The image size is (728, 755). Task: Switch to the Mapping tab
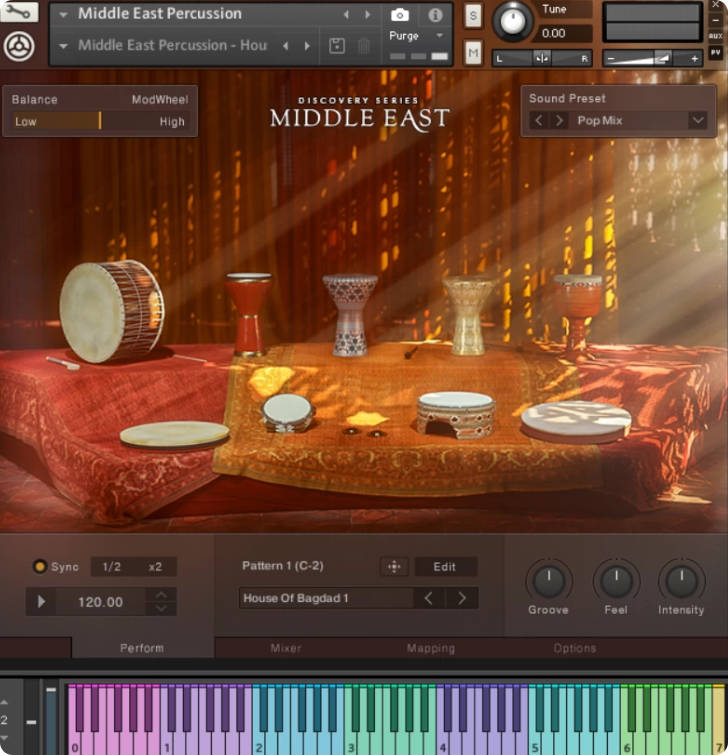[x=430, y=648]
